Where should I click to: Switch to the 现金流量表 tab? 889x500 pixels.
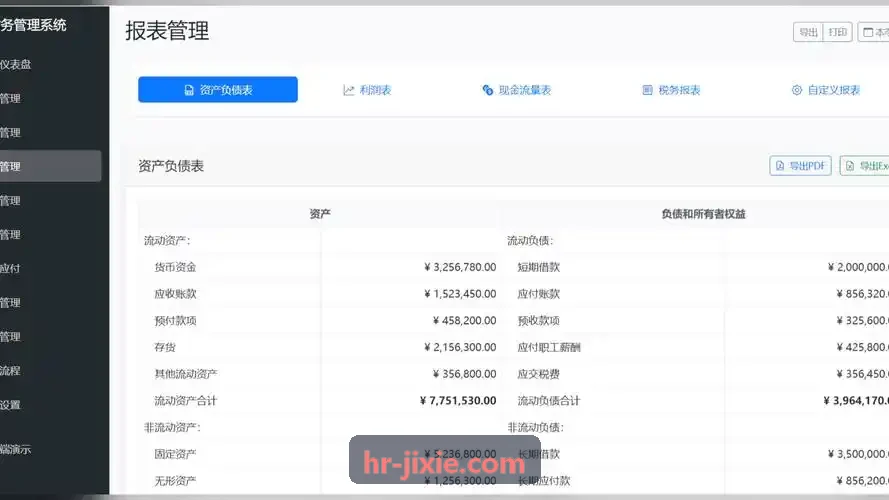[517, 90]
